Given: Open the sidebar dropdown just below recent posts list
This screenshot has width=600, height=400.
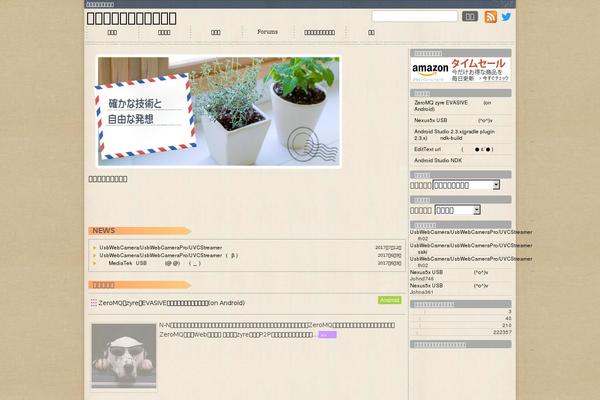Looking at the screenshot, I should [x=466, y=185].
